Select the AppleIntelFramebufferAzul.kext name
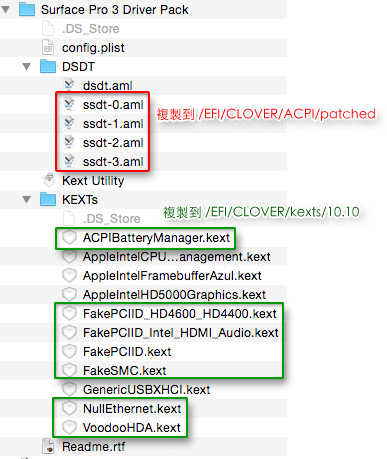Image resolution: width=387 pixels, height=459 pixels. [172, 276]
